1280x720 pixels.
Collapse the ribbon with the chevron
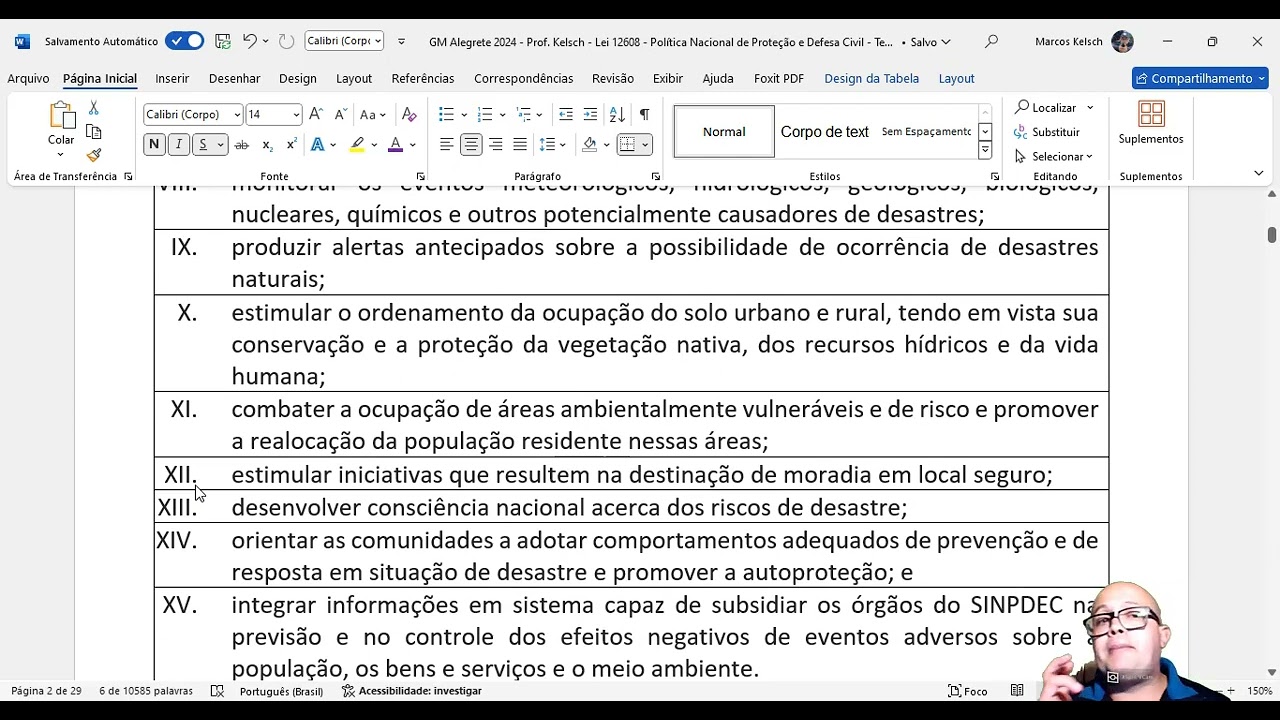coord(1259,173)
